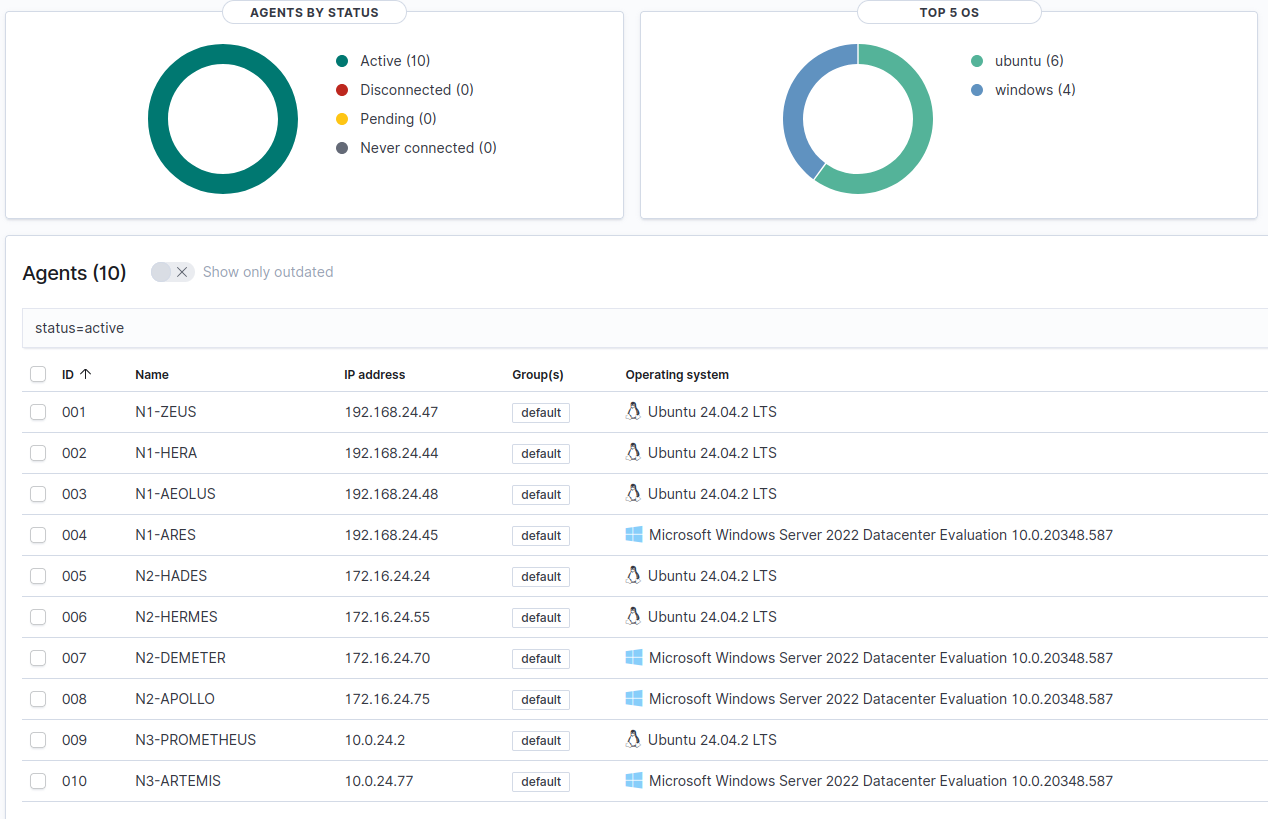Viewport: 1268px width, 819px height.
Task: Sort by Operating system column header
Action: pos(677,375)
